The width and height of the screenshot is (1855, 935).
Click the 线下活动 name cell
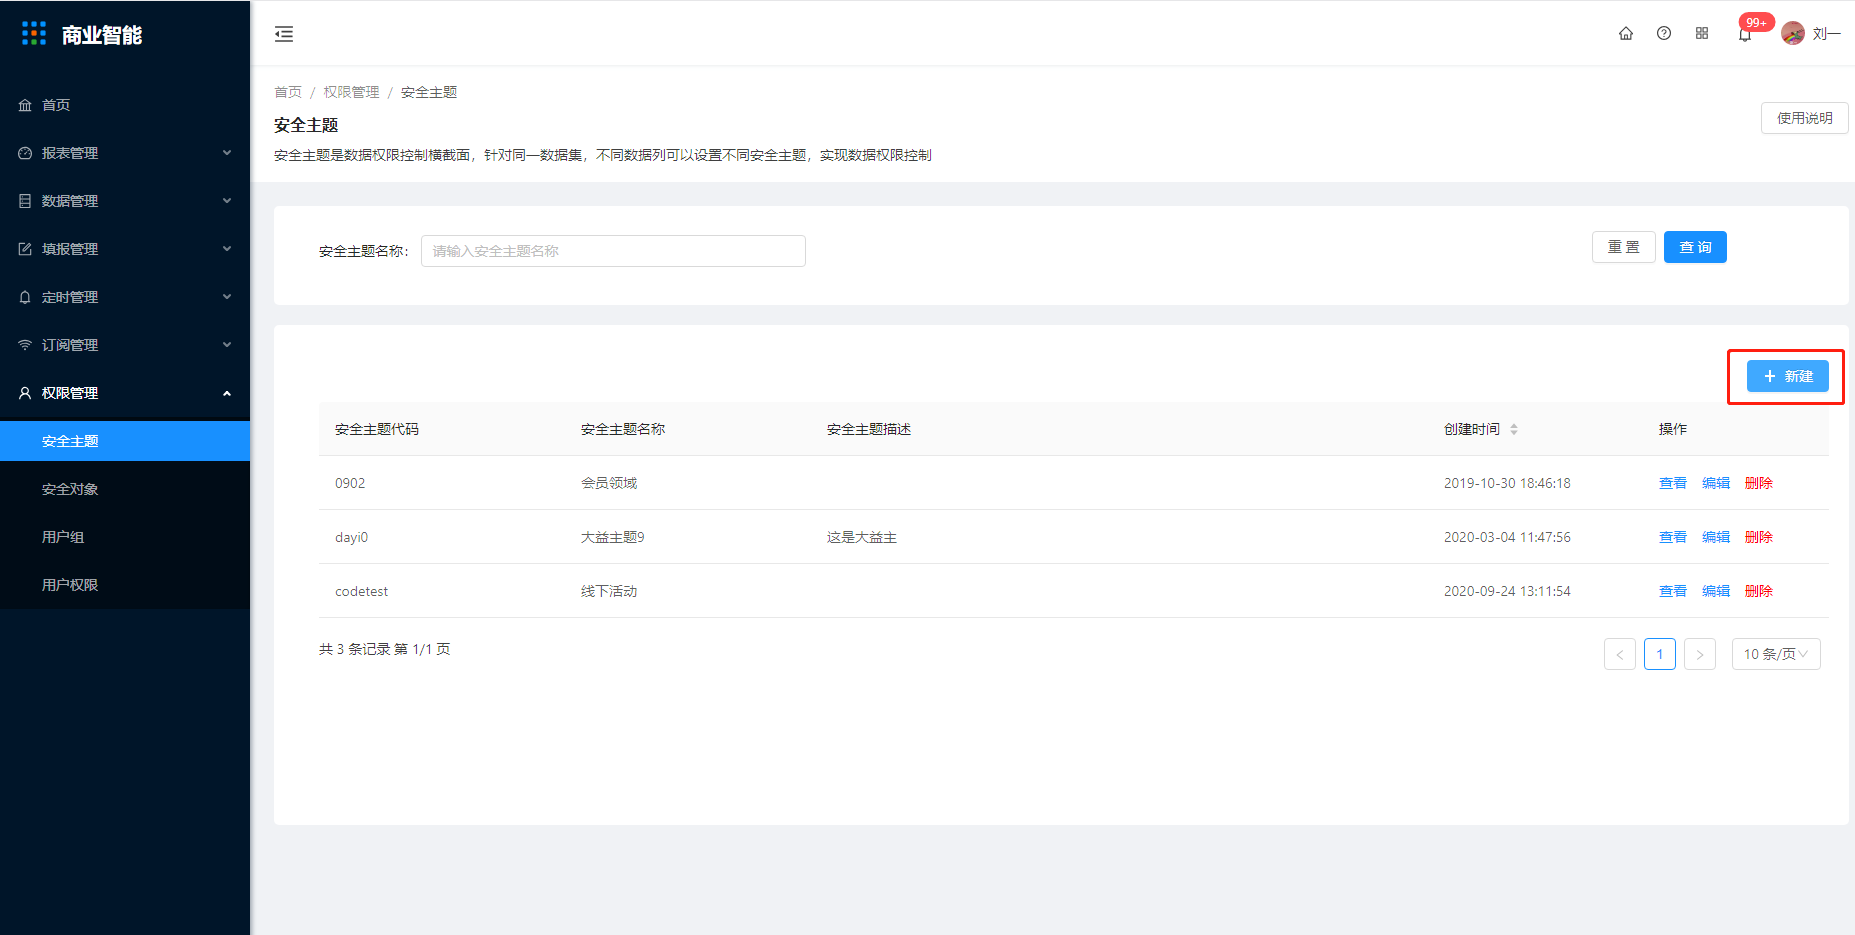pos(609,591)
